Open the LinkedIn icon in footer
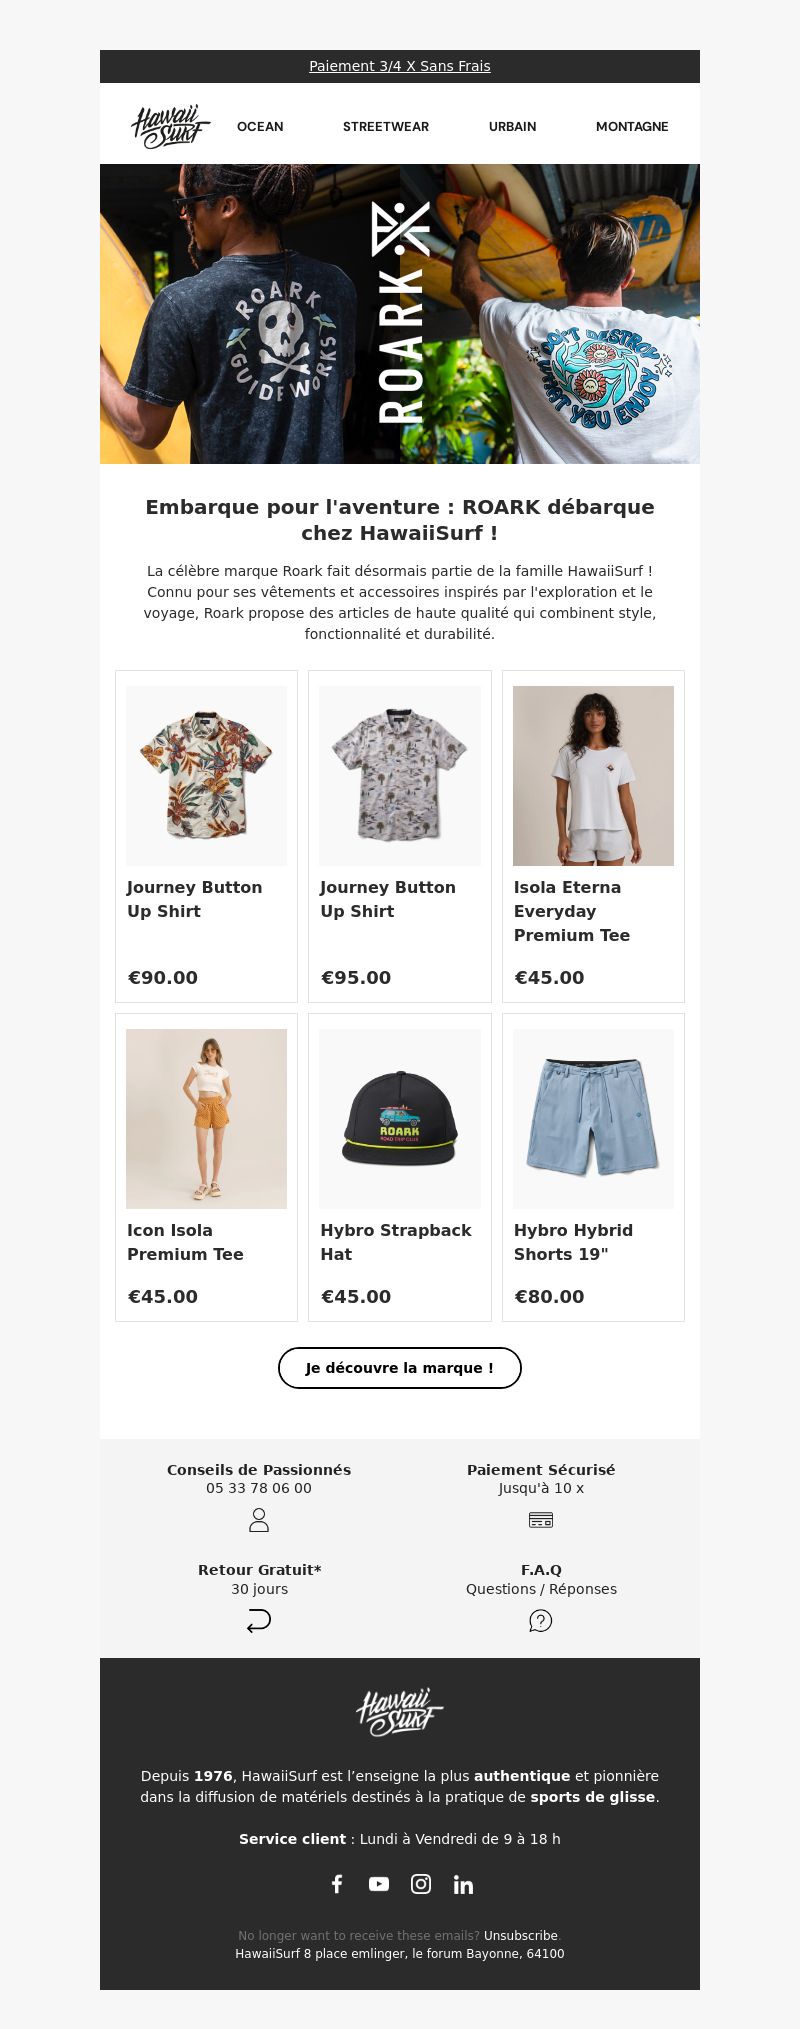The height and width of the screenshot is (2029, 800). 463,1885
